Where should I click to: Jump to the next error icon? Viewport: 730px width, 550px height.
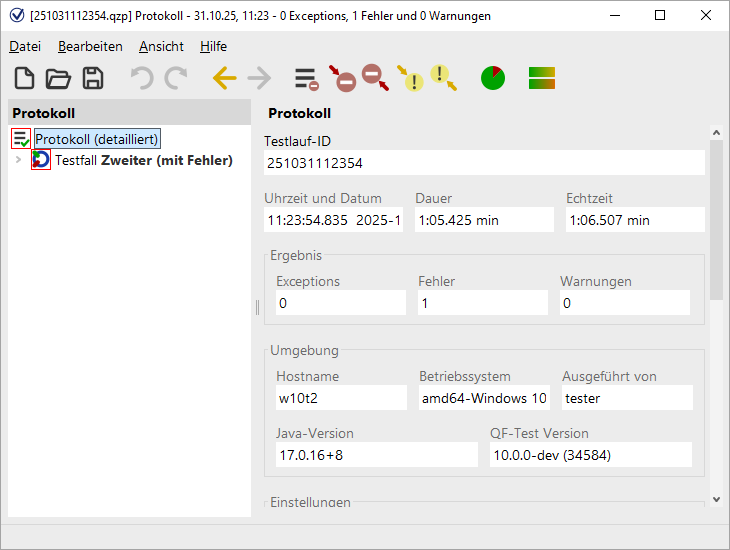coord(375,78)
